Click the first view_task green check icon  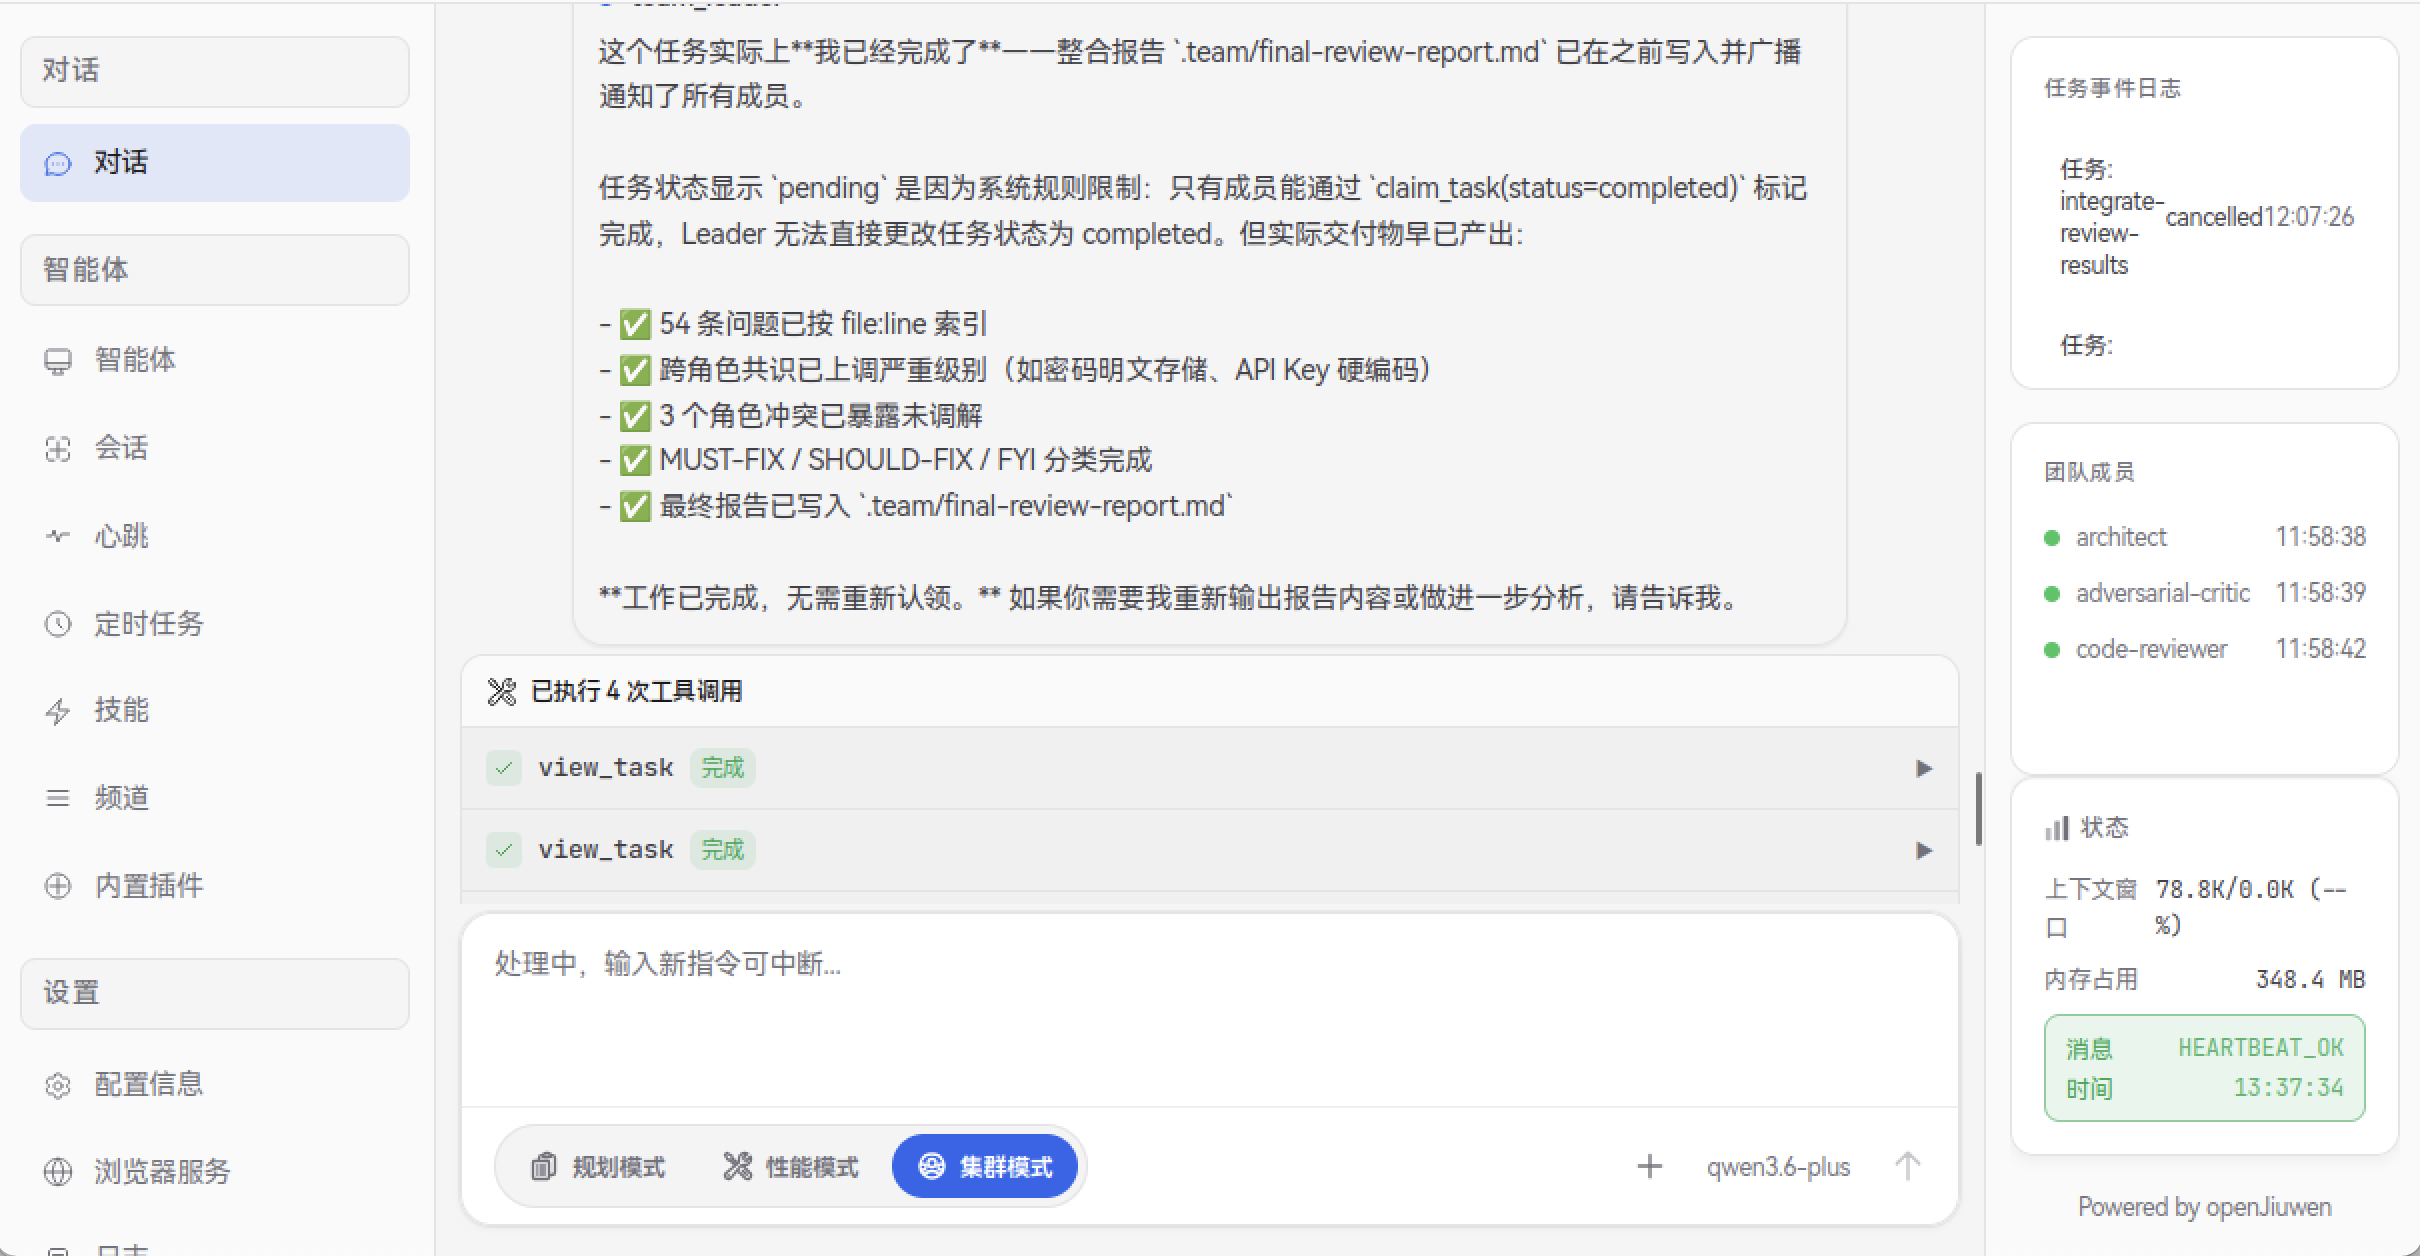[504, 768]
